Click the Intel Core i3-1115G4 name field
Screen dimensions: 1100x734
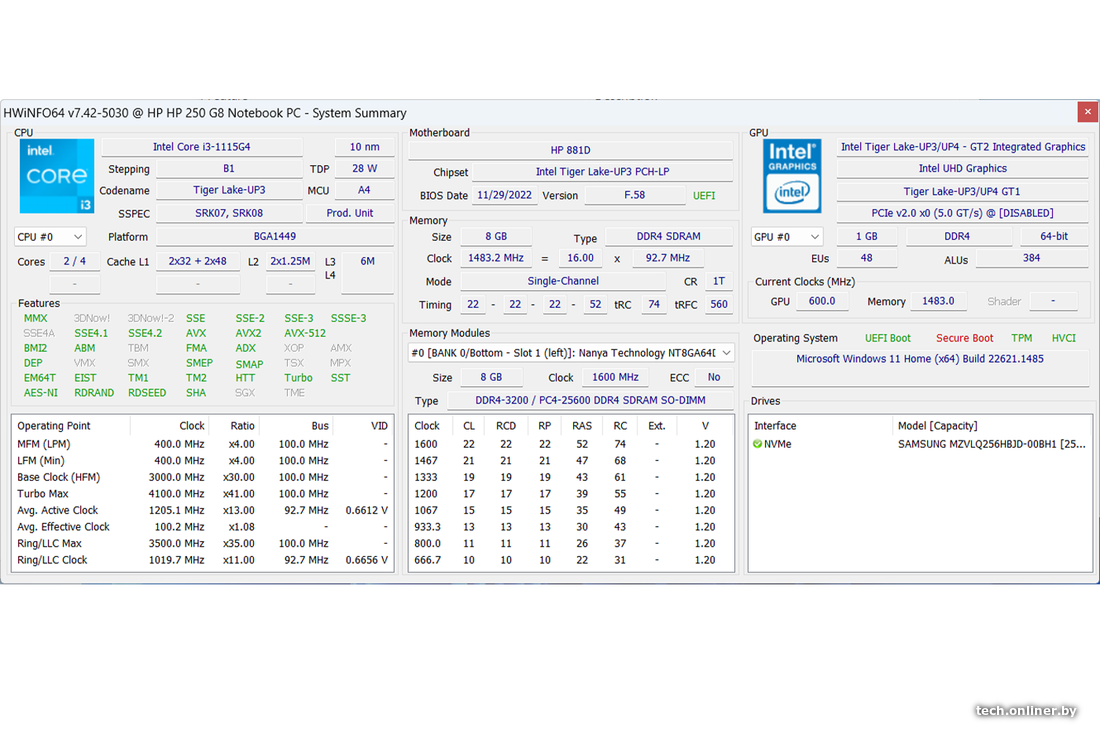202,147
